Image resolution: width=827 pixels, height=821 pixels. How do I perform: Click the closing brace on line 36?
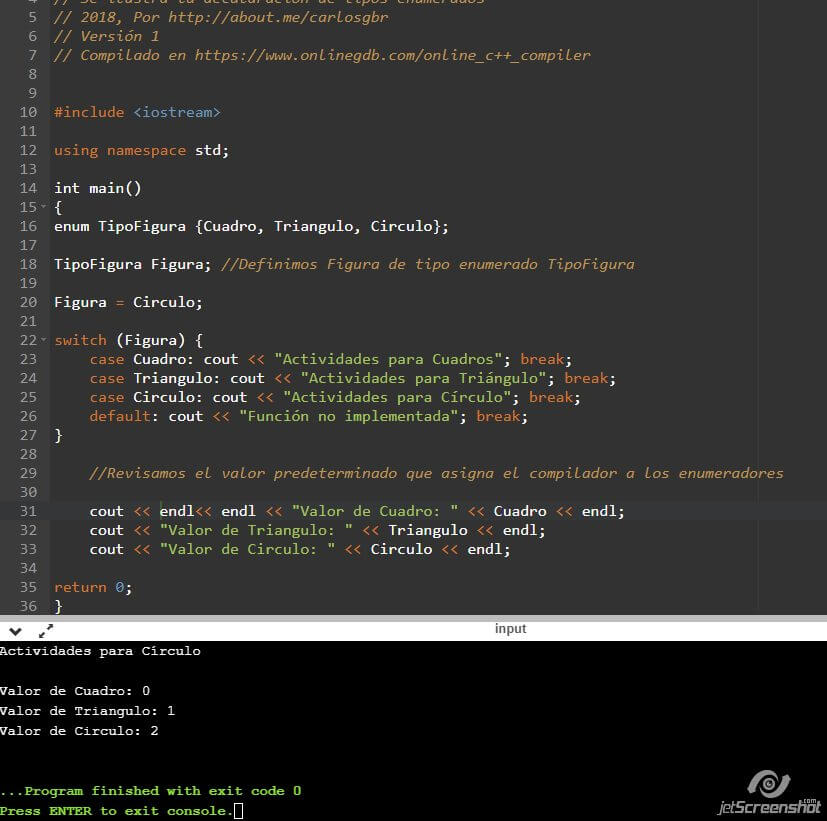coord(58,606)
